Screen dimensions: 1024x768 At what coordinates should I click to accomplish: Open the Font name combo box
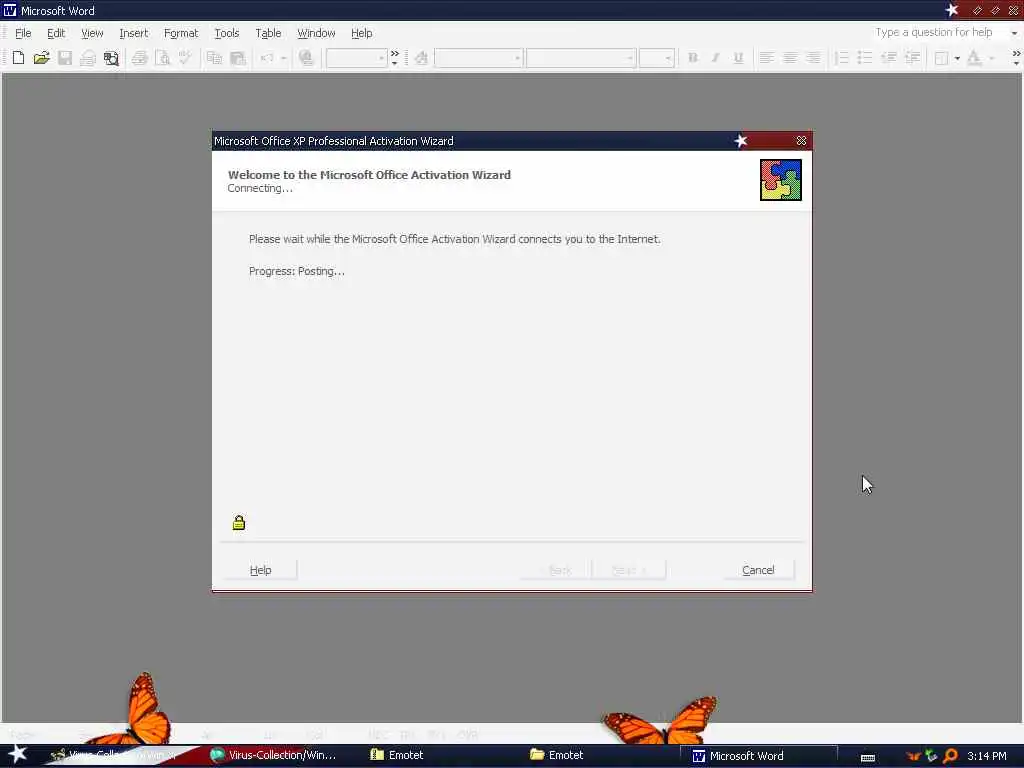click(x=581, y=58)
